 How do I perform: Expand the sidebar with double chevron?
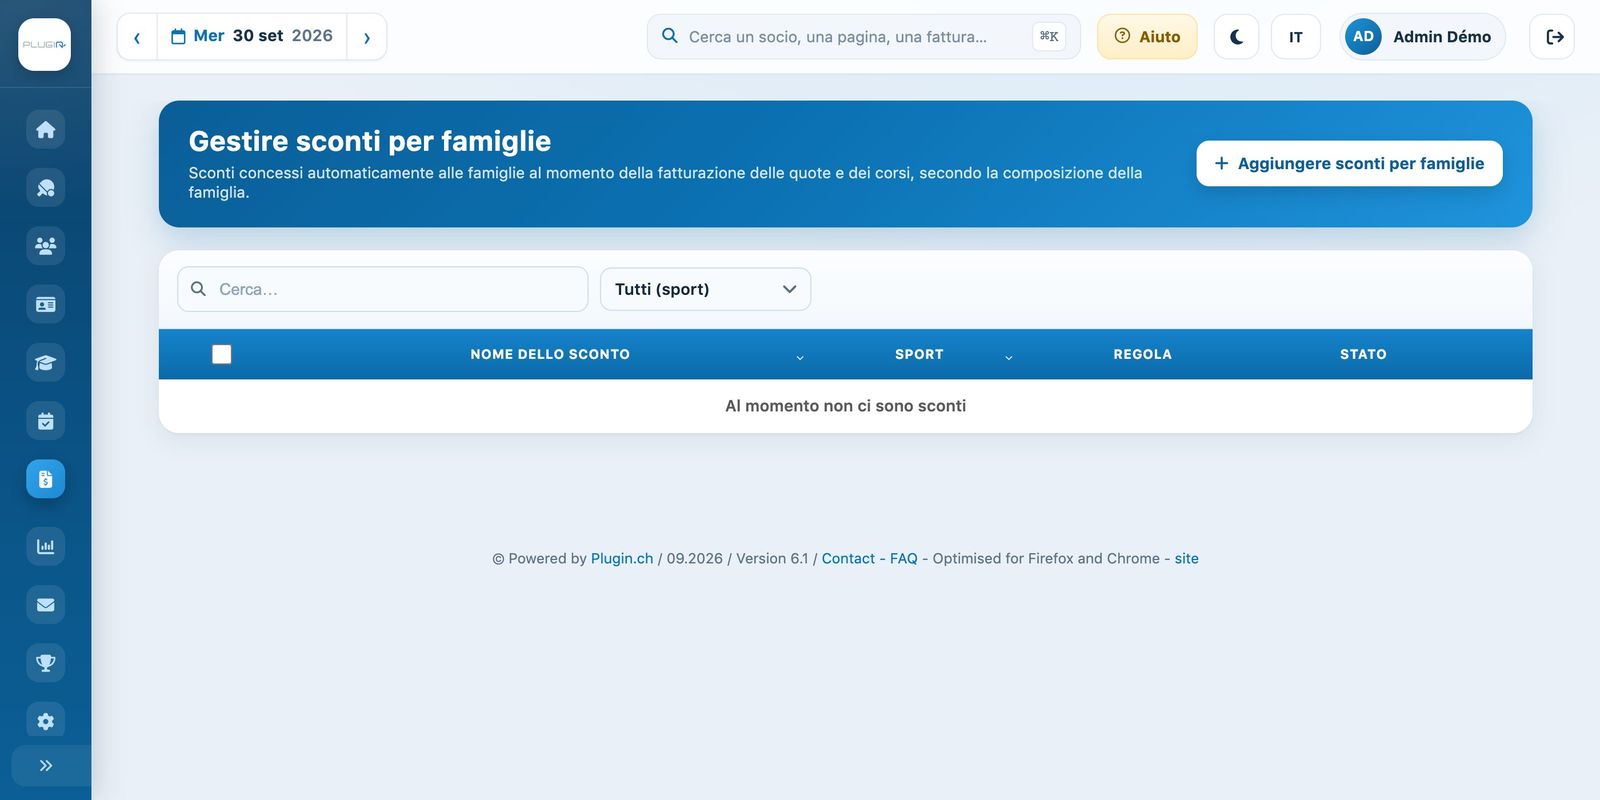(x=46, y=766)
